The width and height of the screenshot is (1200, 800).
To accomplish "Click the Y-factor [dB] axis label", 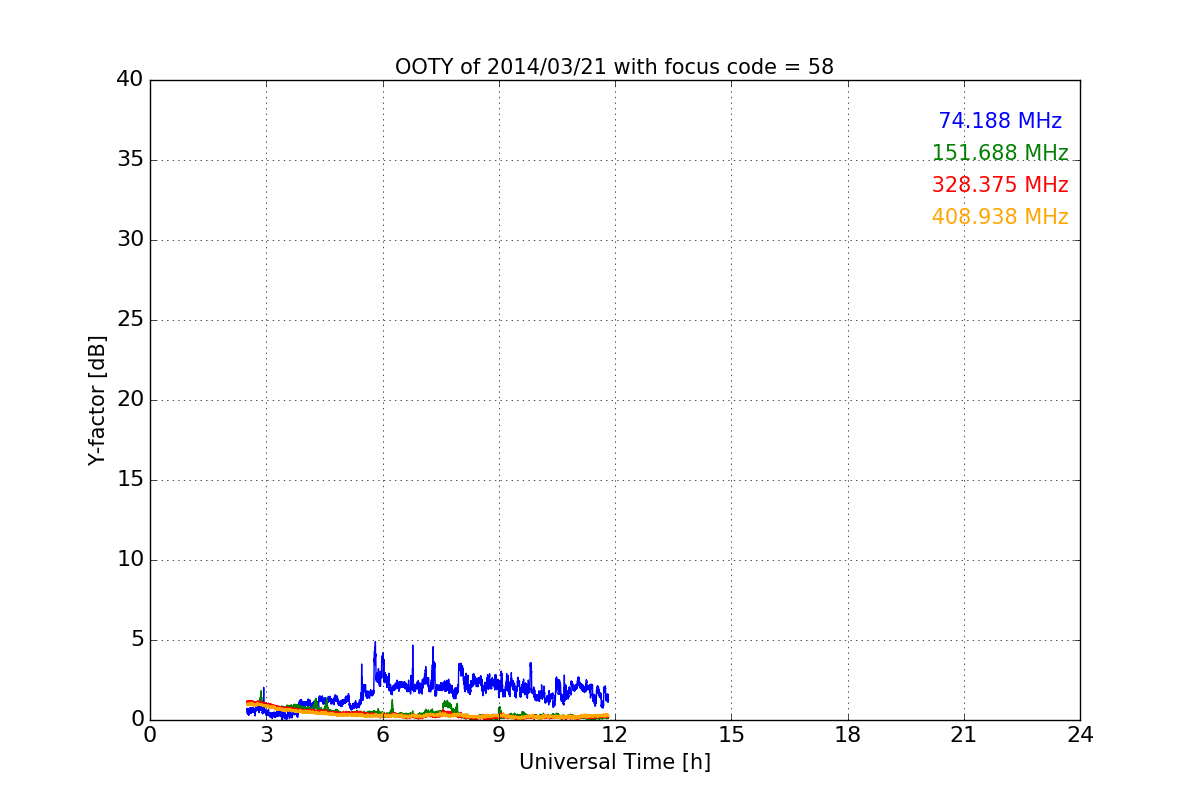I will pyautogui.click(x=97, y=400).
